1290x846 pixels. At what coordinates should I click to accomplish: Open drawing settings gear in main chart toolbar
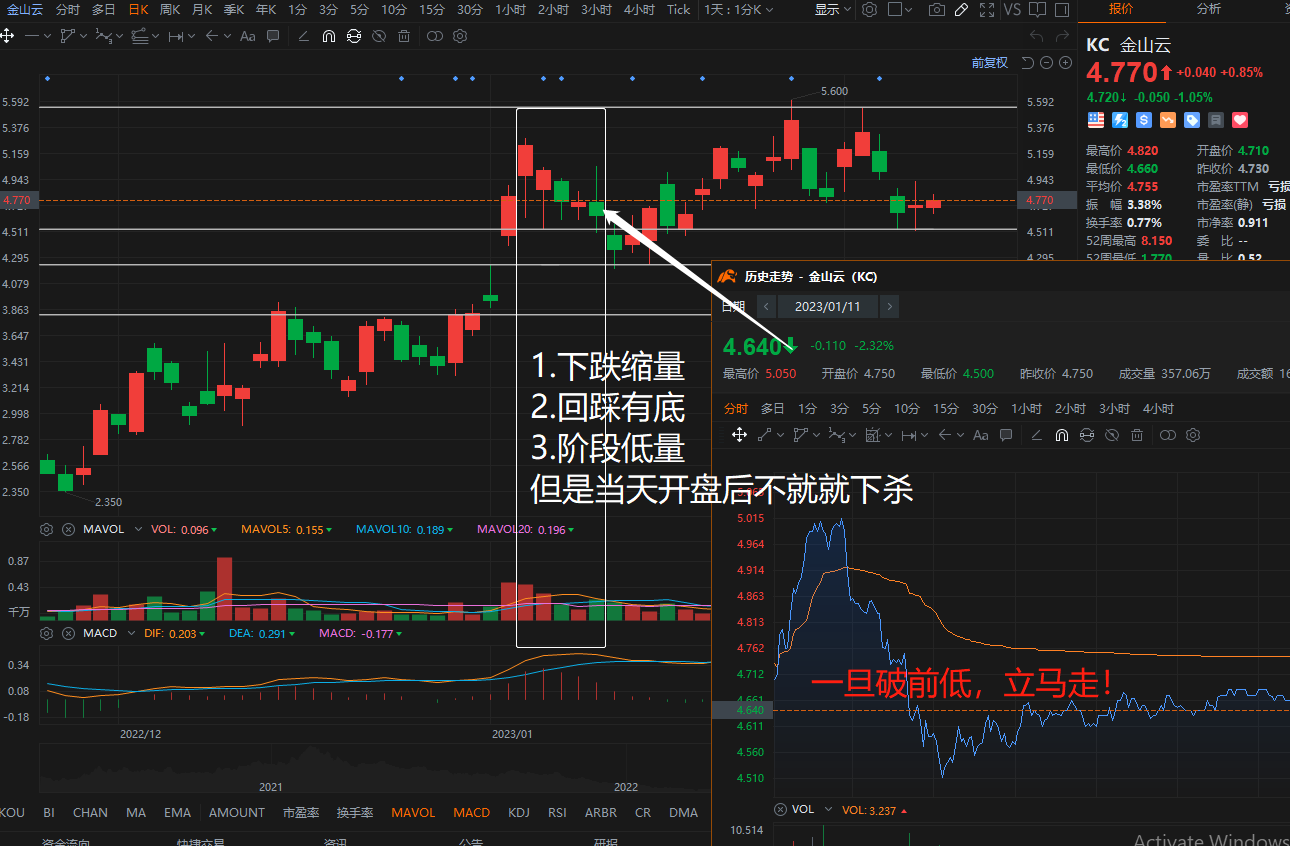tap(460, 36)
